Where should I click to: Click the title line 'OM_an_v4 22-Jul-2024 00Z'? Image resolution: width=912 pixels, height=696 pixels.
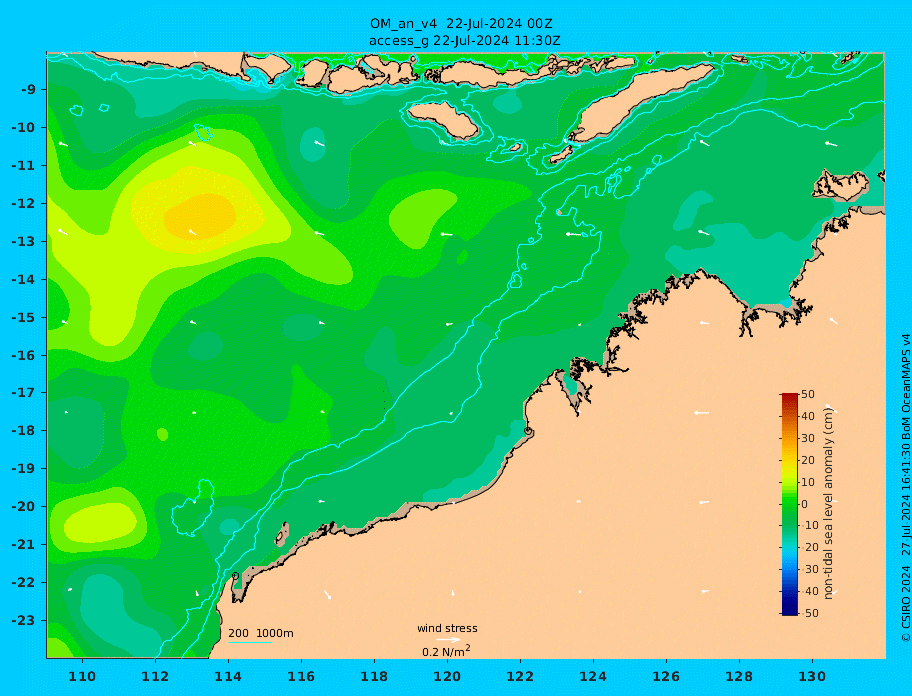[461, 24]
